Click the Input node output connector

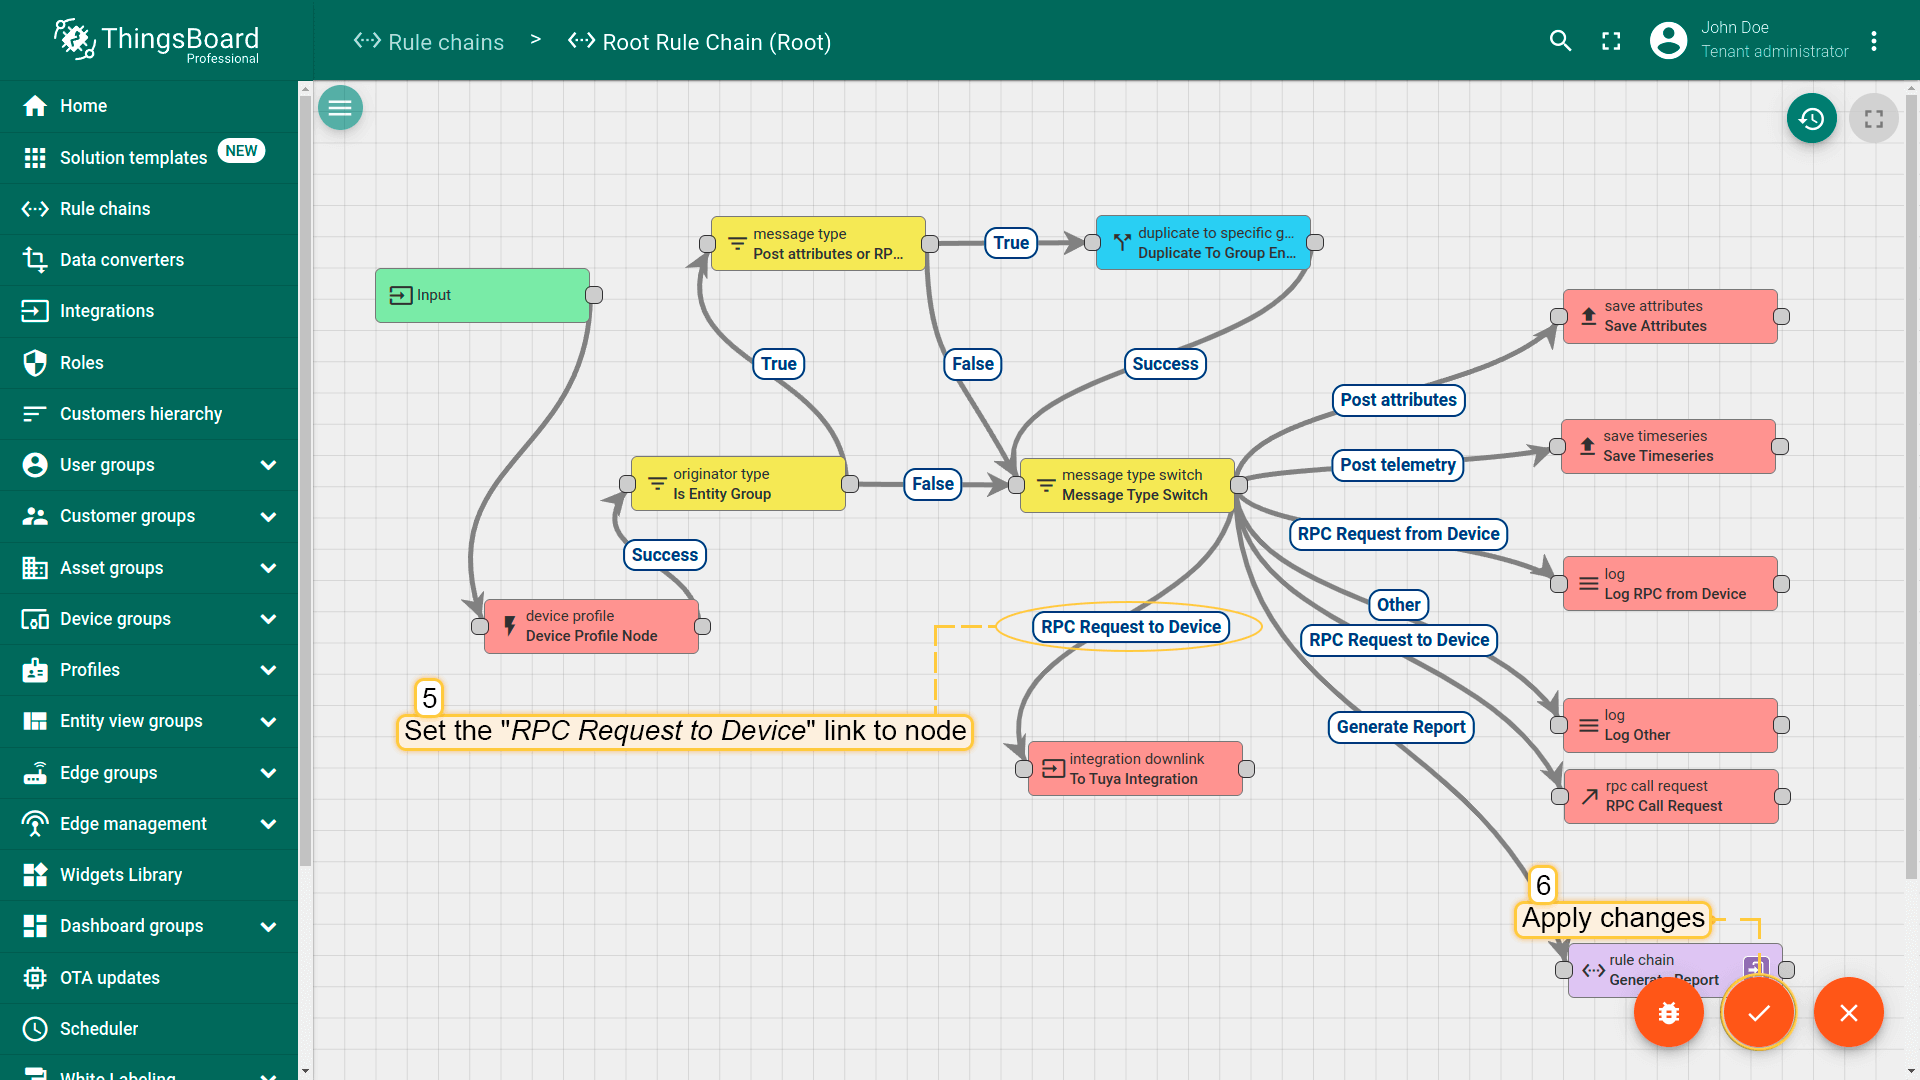point(594,295)
